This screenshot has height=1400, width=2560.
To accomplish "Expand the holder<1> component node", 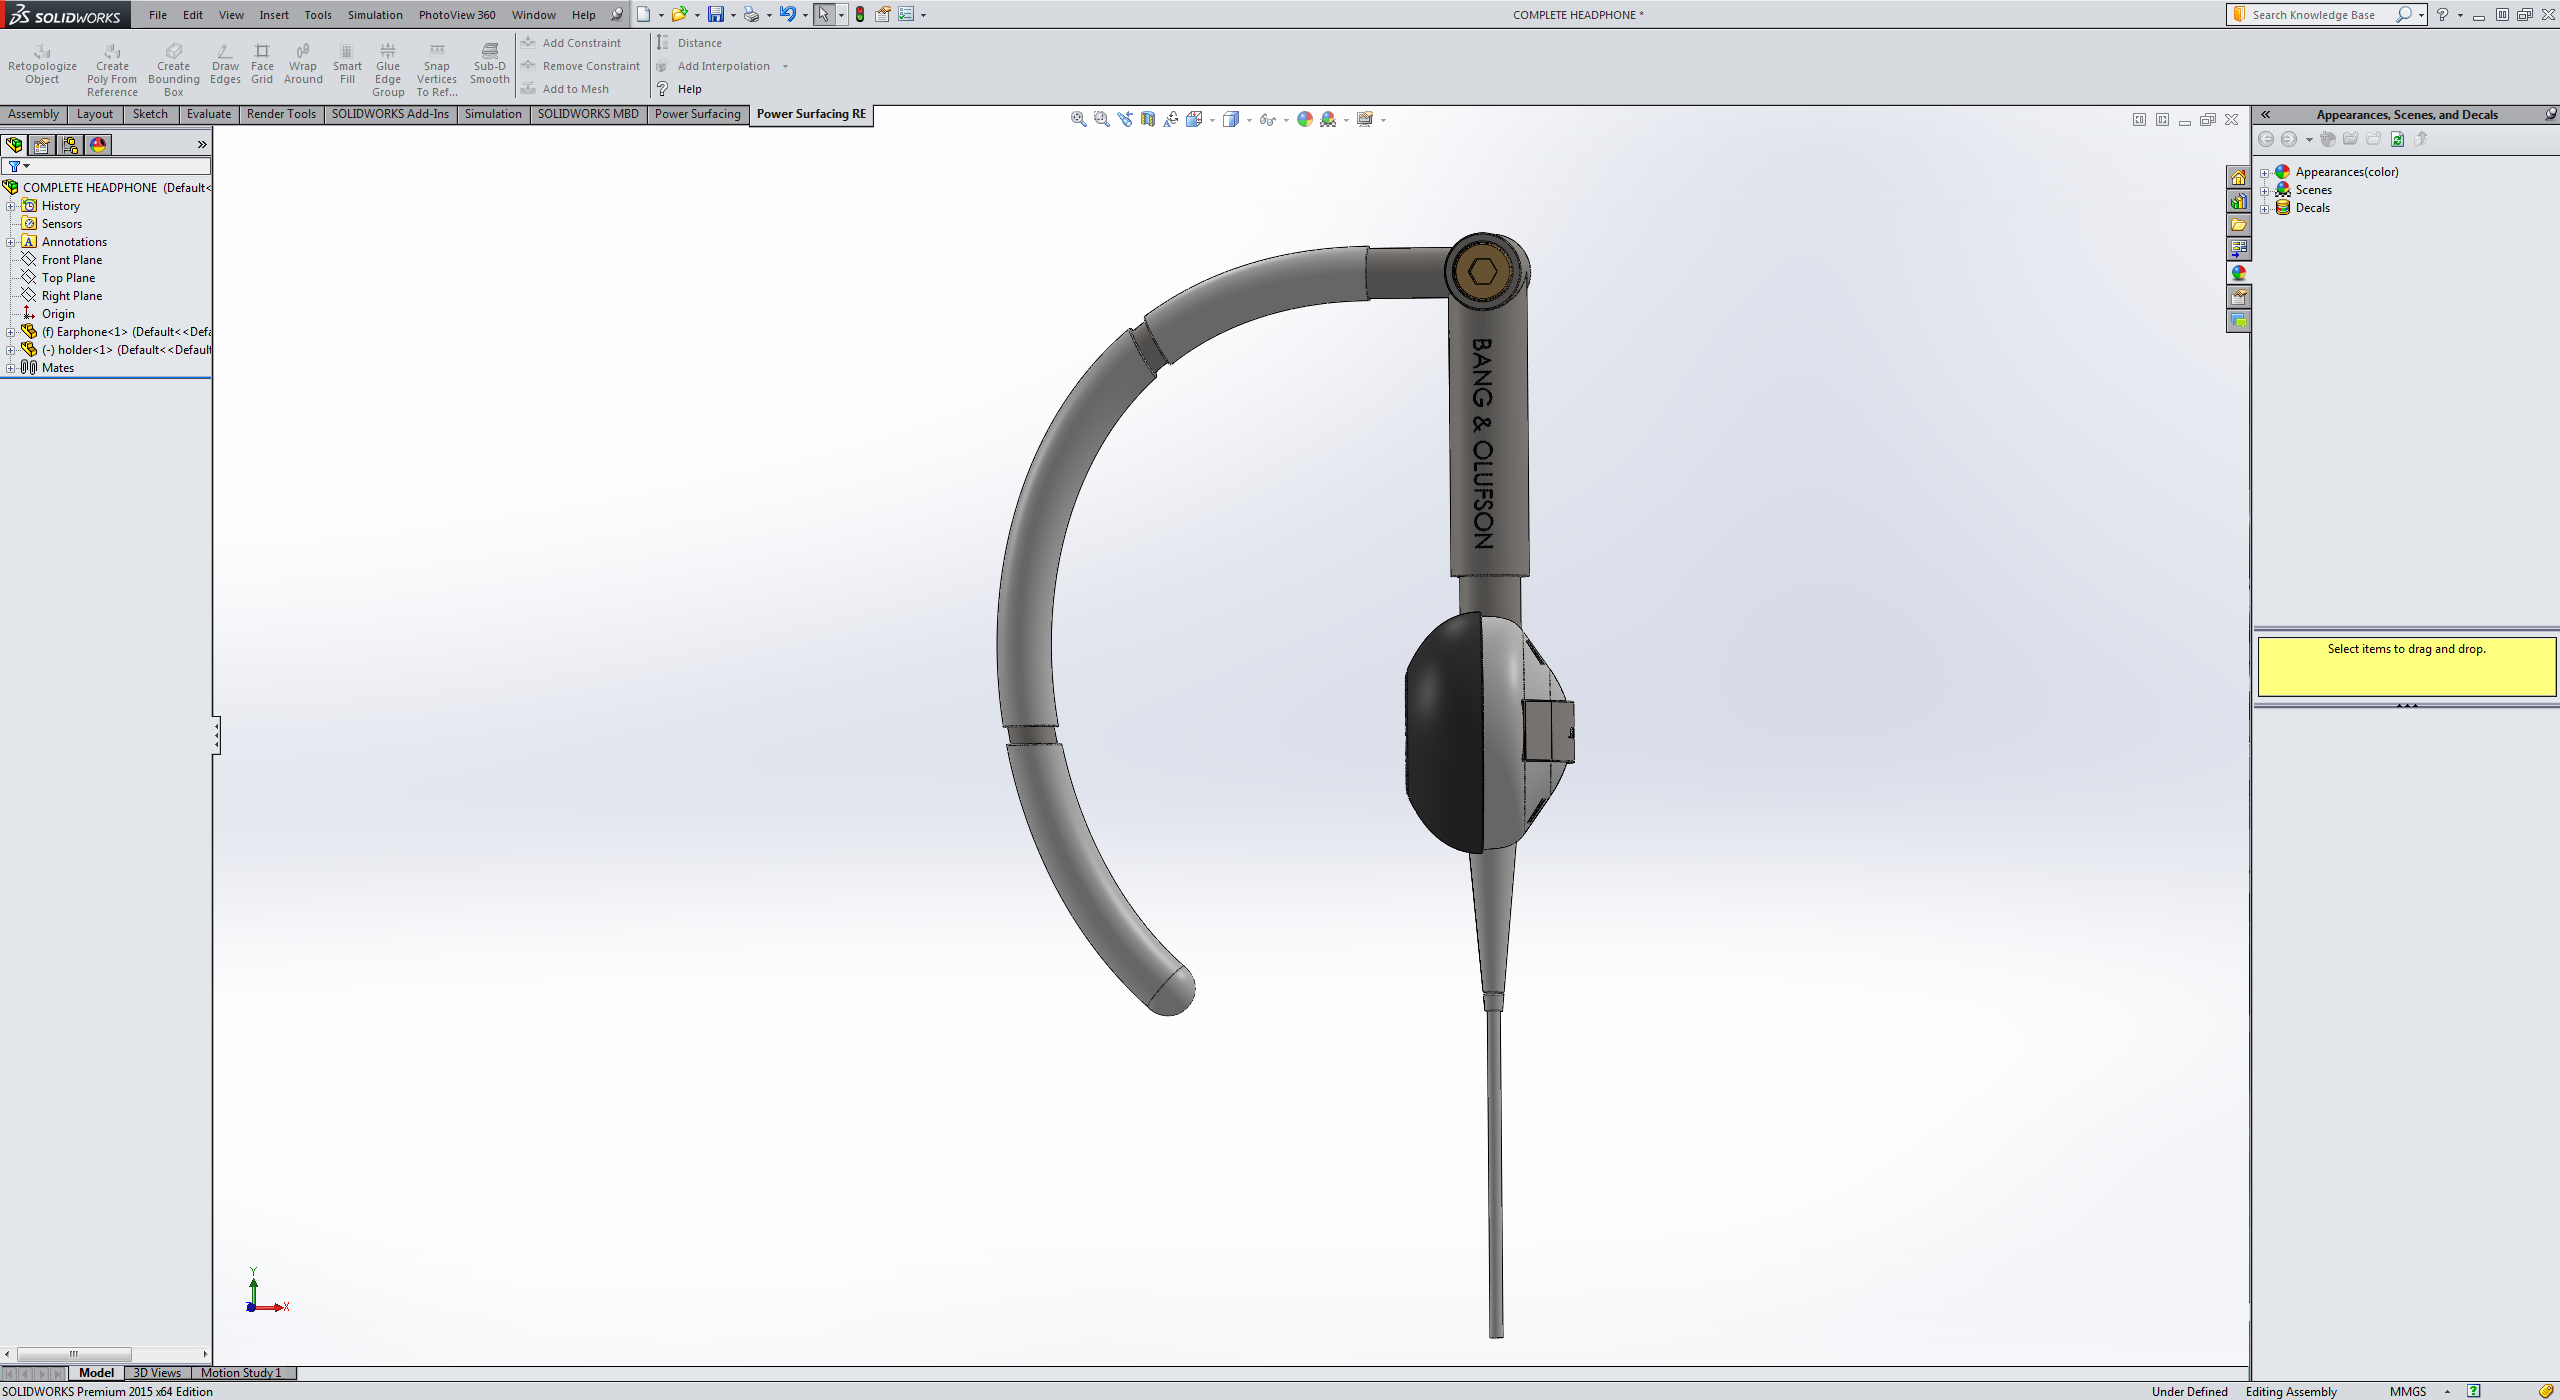I will 10,350.
